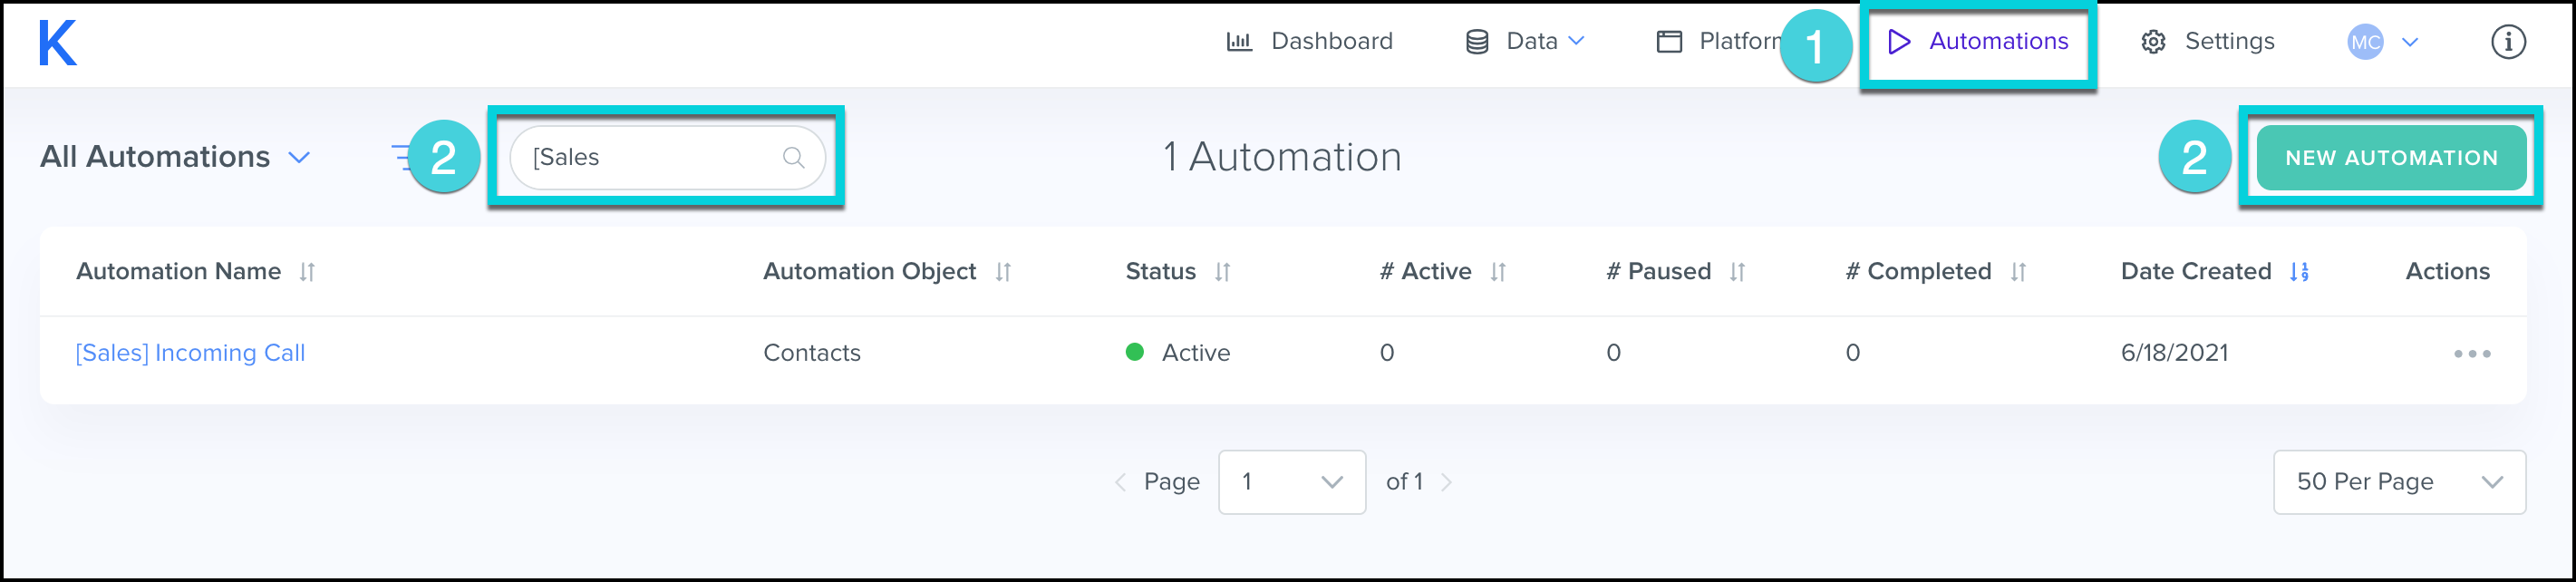This screenshot has height=582, width=2576.
Task: Sort by Status column arrows
Action: pos(1222,272)
